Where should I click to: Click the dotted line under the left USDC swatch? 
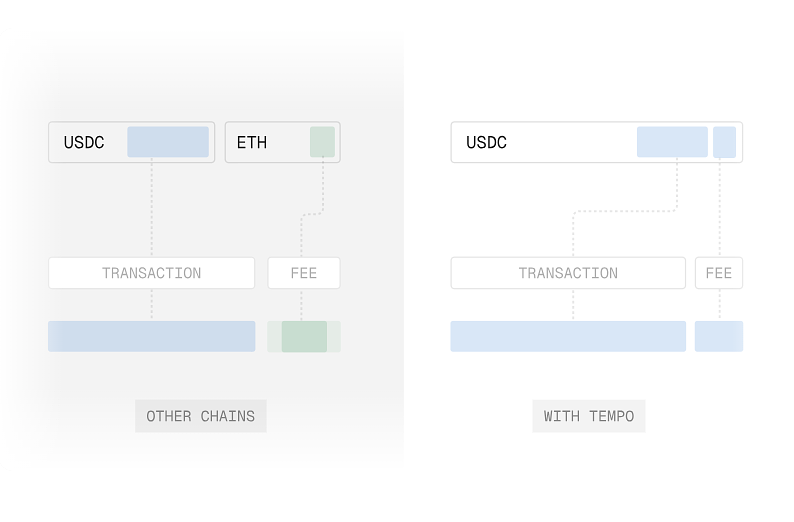152,210
